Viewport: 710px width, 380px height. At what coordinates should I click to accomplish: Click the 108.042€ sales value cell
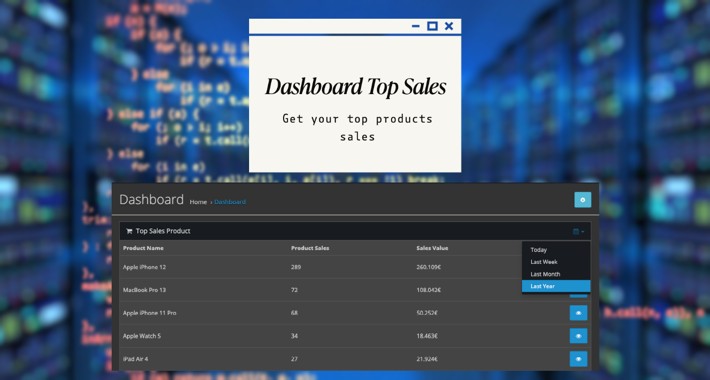[428, 290]
